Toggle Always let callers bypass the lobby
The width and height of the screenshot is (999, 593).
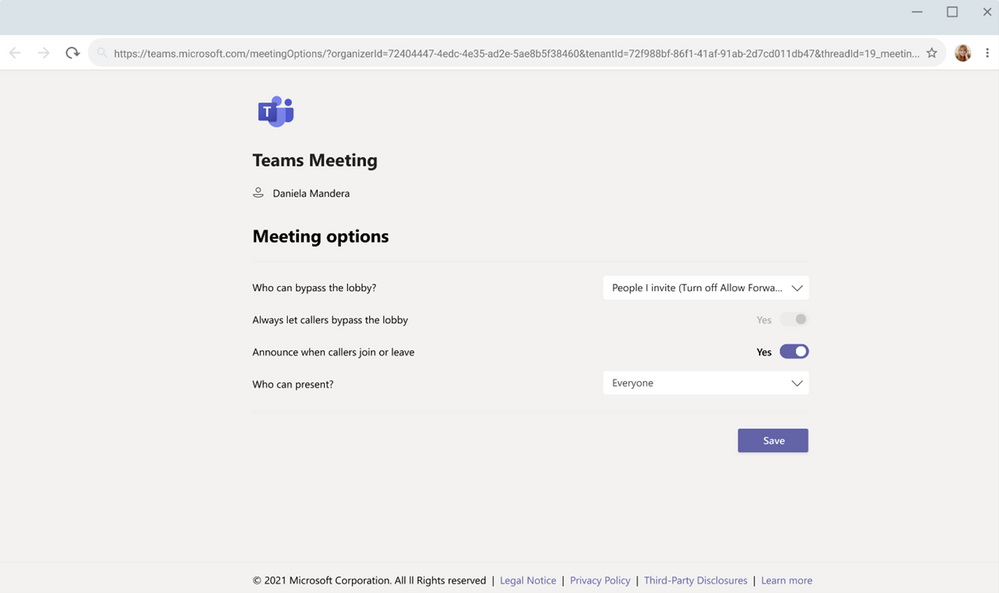coord(794,320)
